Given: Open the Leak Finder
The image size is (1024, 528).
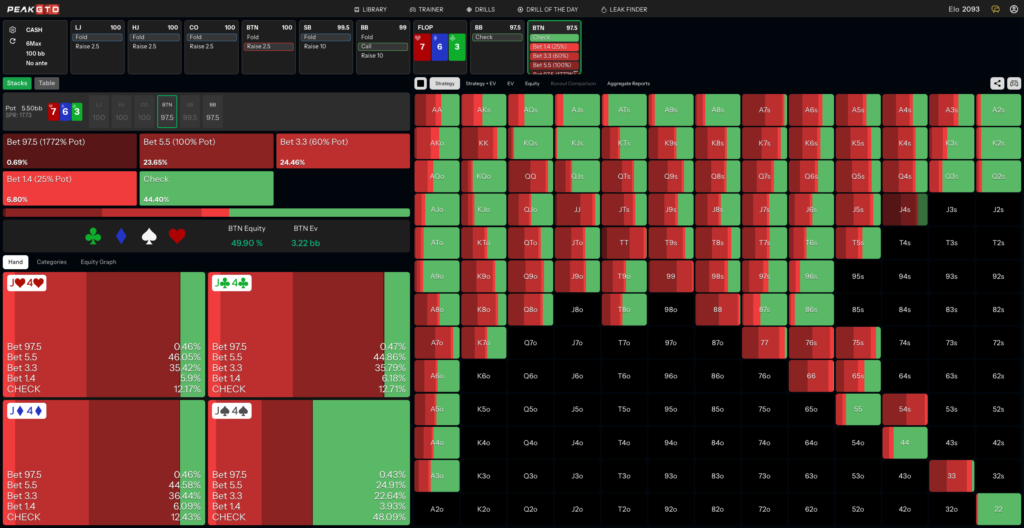Looking at the screenshot, I should point(623,10).
